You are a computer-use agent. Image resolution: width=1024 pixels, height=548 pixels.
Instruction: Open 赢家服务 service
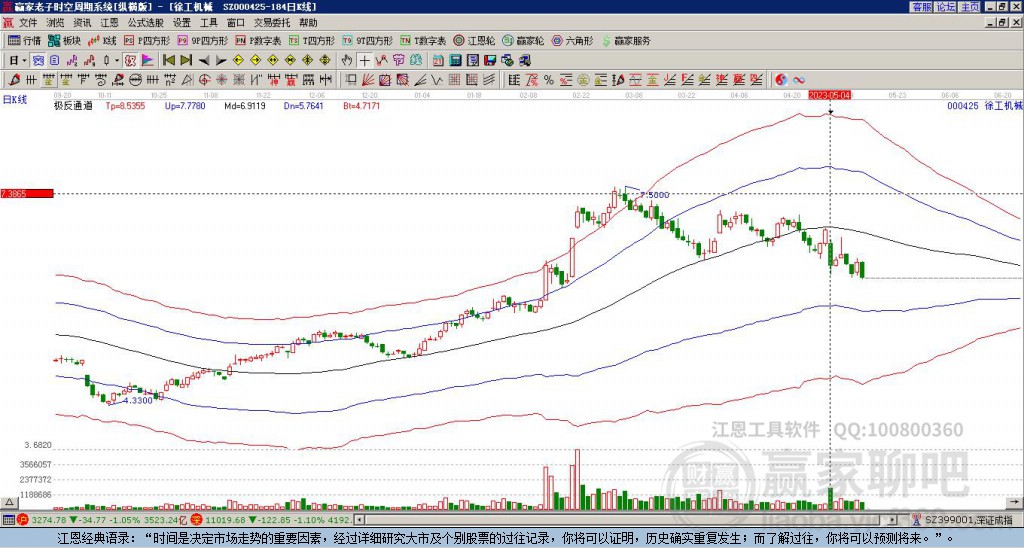pyautogui.click(x=626, y=40)
